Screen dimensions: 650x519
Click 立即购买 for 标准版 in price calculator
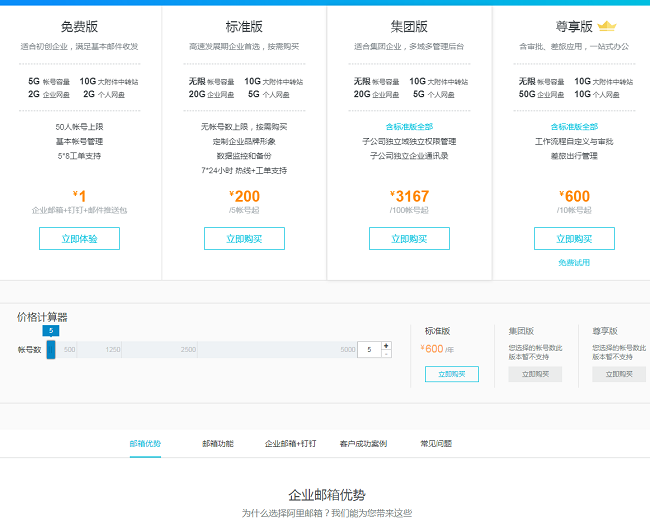451,374
